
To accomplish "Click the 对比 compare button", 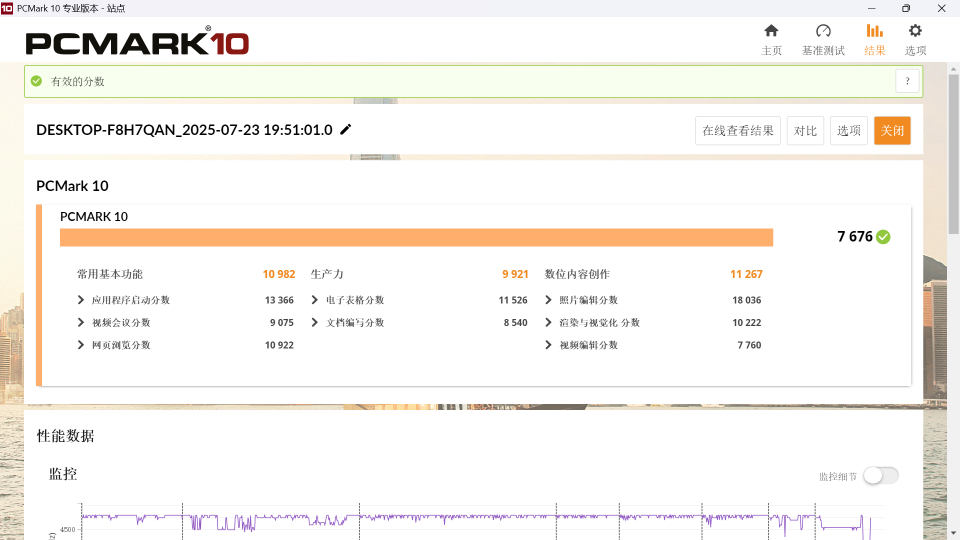I will 805,130.
